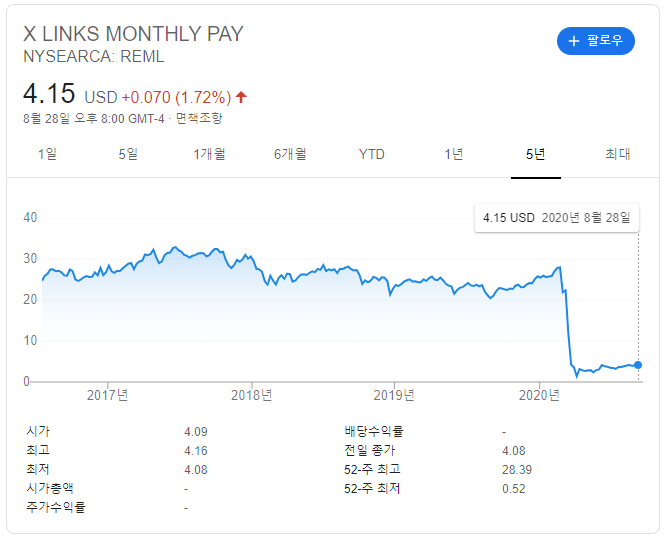
Task: Switch to the 1개월 chart range
Action: point(209,154)
